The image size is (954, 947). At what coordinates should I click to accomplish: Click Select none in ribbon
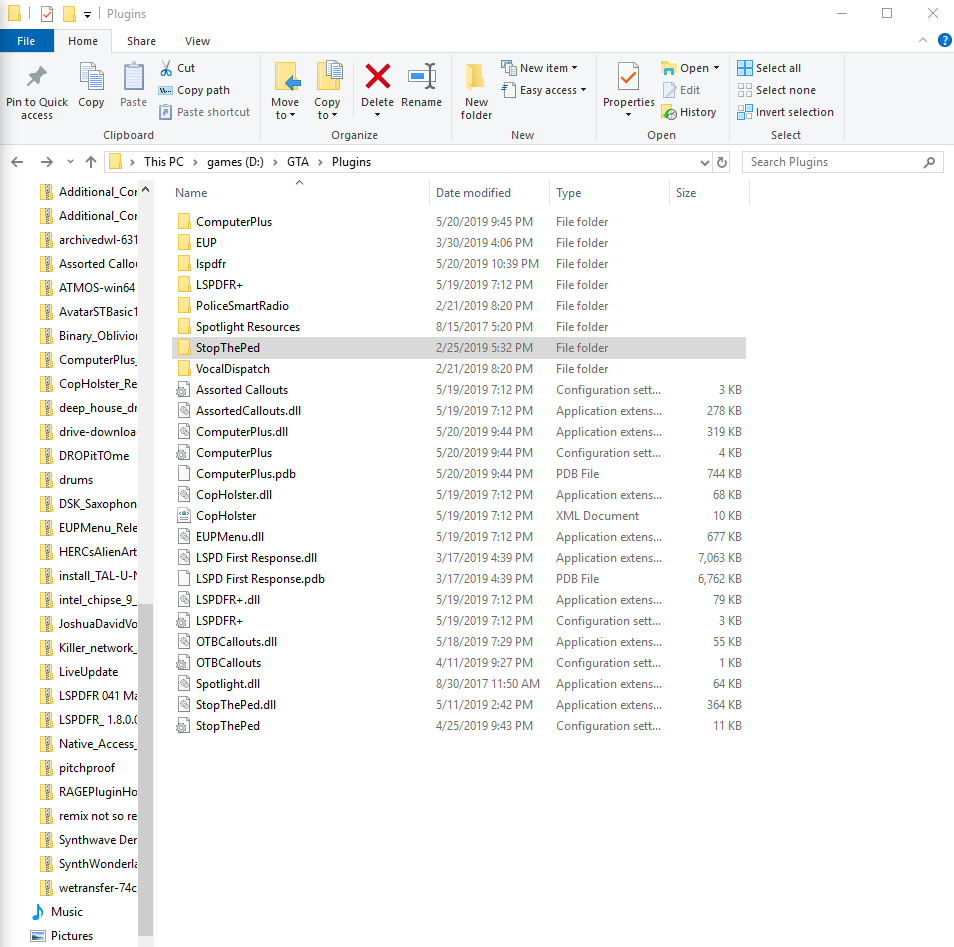[776, 90]
